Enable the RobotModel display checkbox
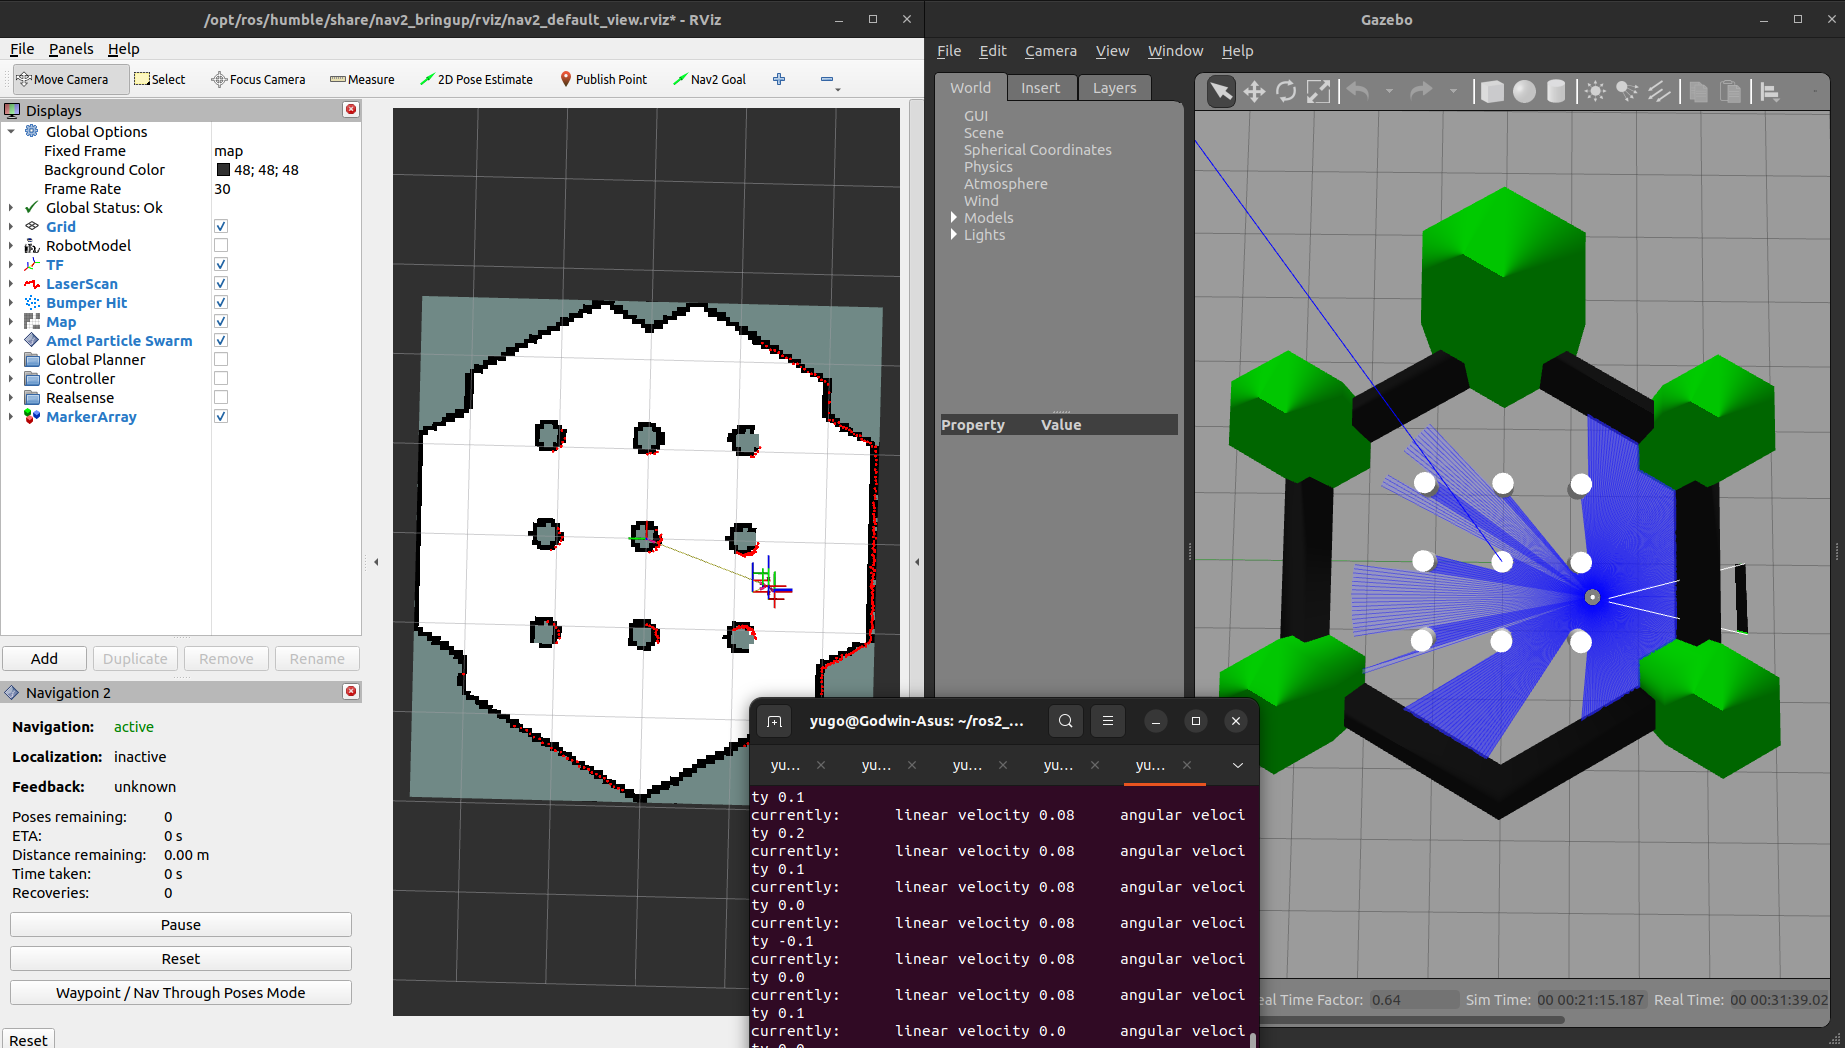 point(221,246)
